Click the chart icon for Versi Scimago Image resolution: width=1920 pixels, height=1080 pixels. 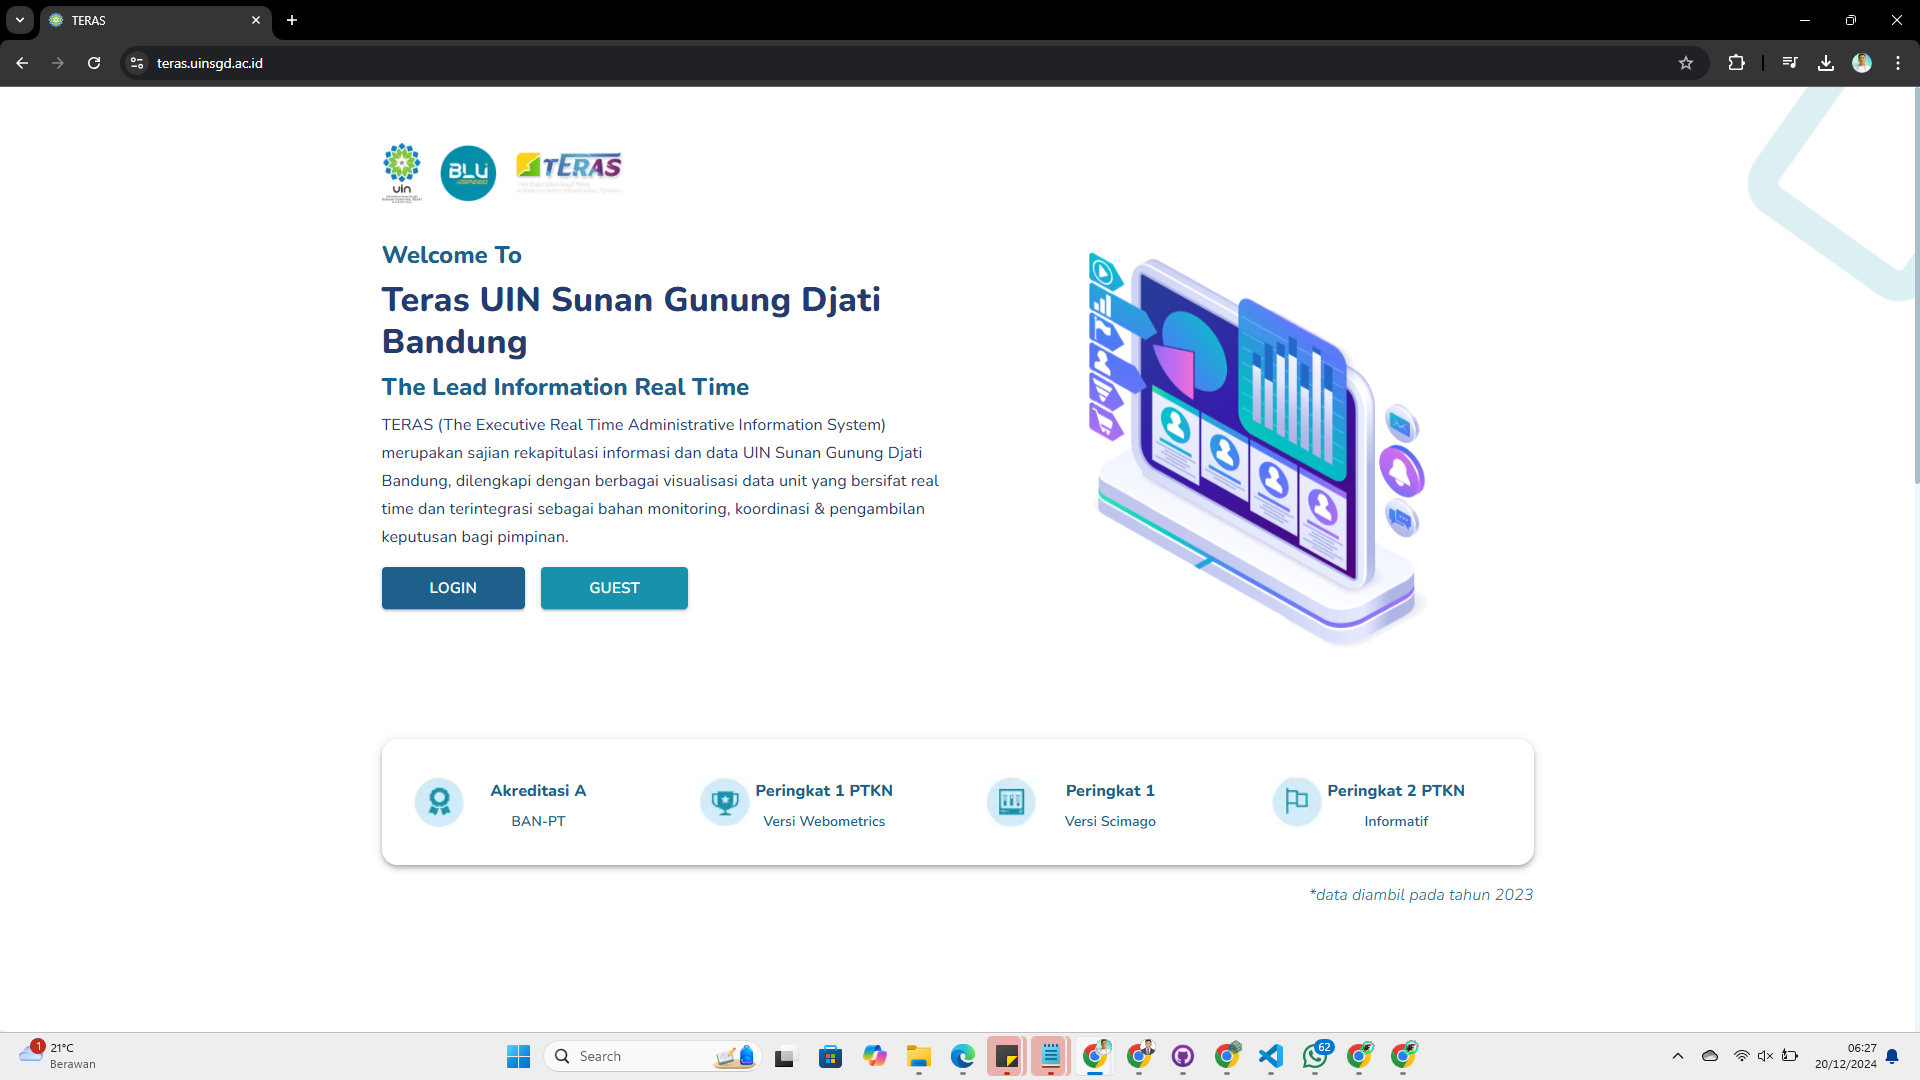(x=1011, y=802)
